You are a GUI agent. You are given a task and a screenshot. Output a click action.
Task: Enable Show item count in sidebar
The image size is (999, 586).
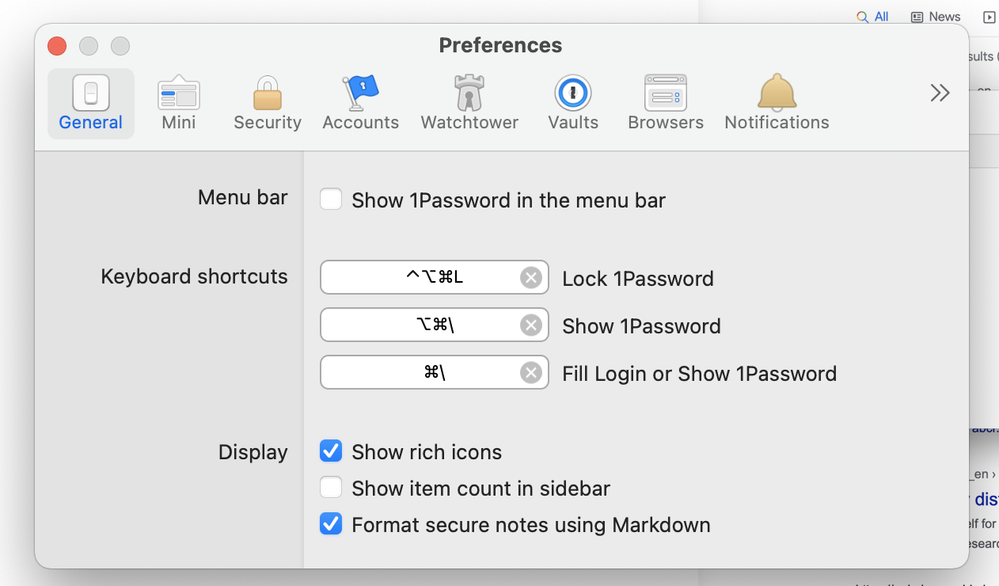coord(331,488)
